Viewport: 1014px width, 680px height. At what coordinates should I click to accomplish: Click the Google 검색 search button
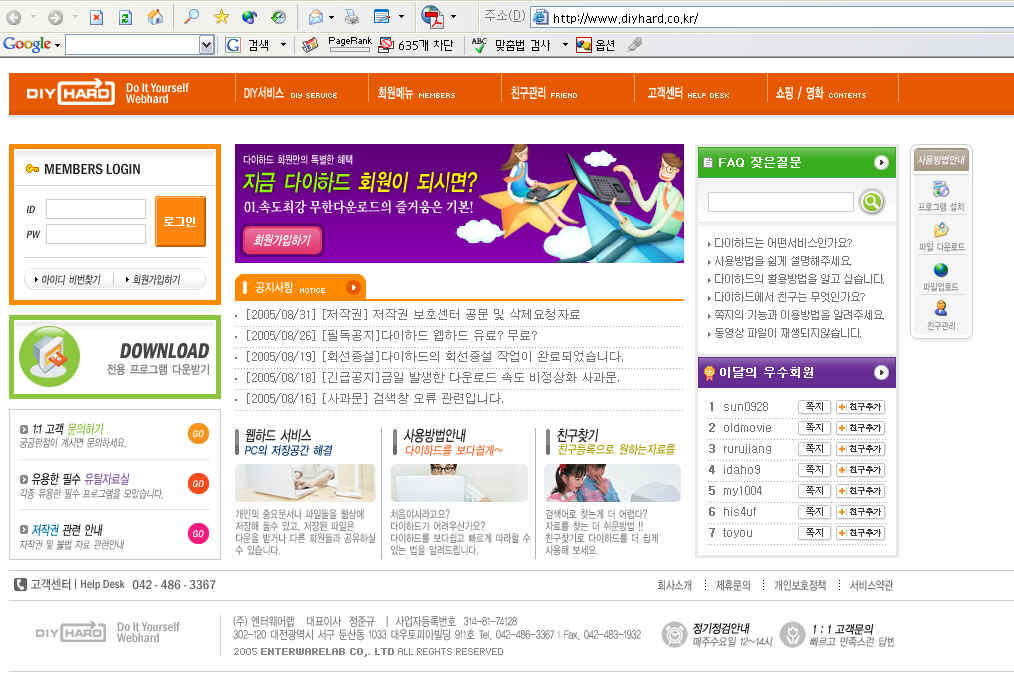(248, 45)
